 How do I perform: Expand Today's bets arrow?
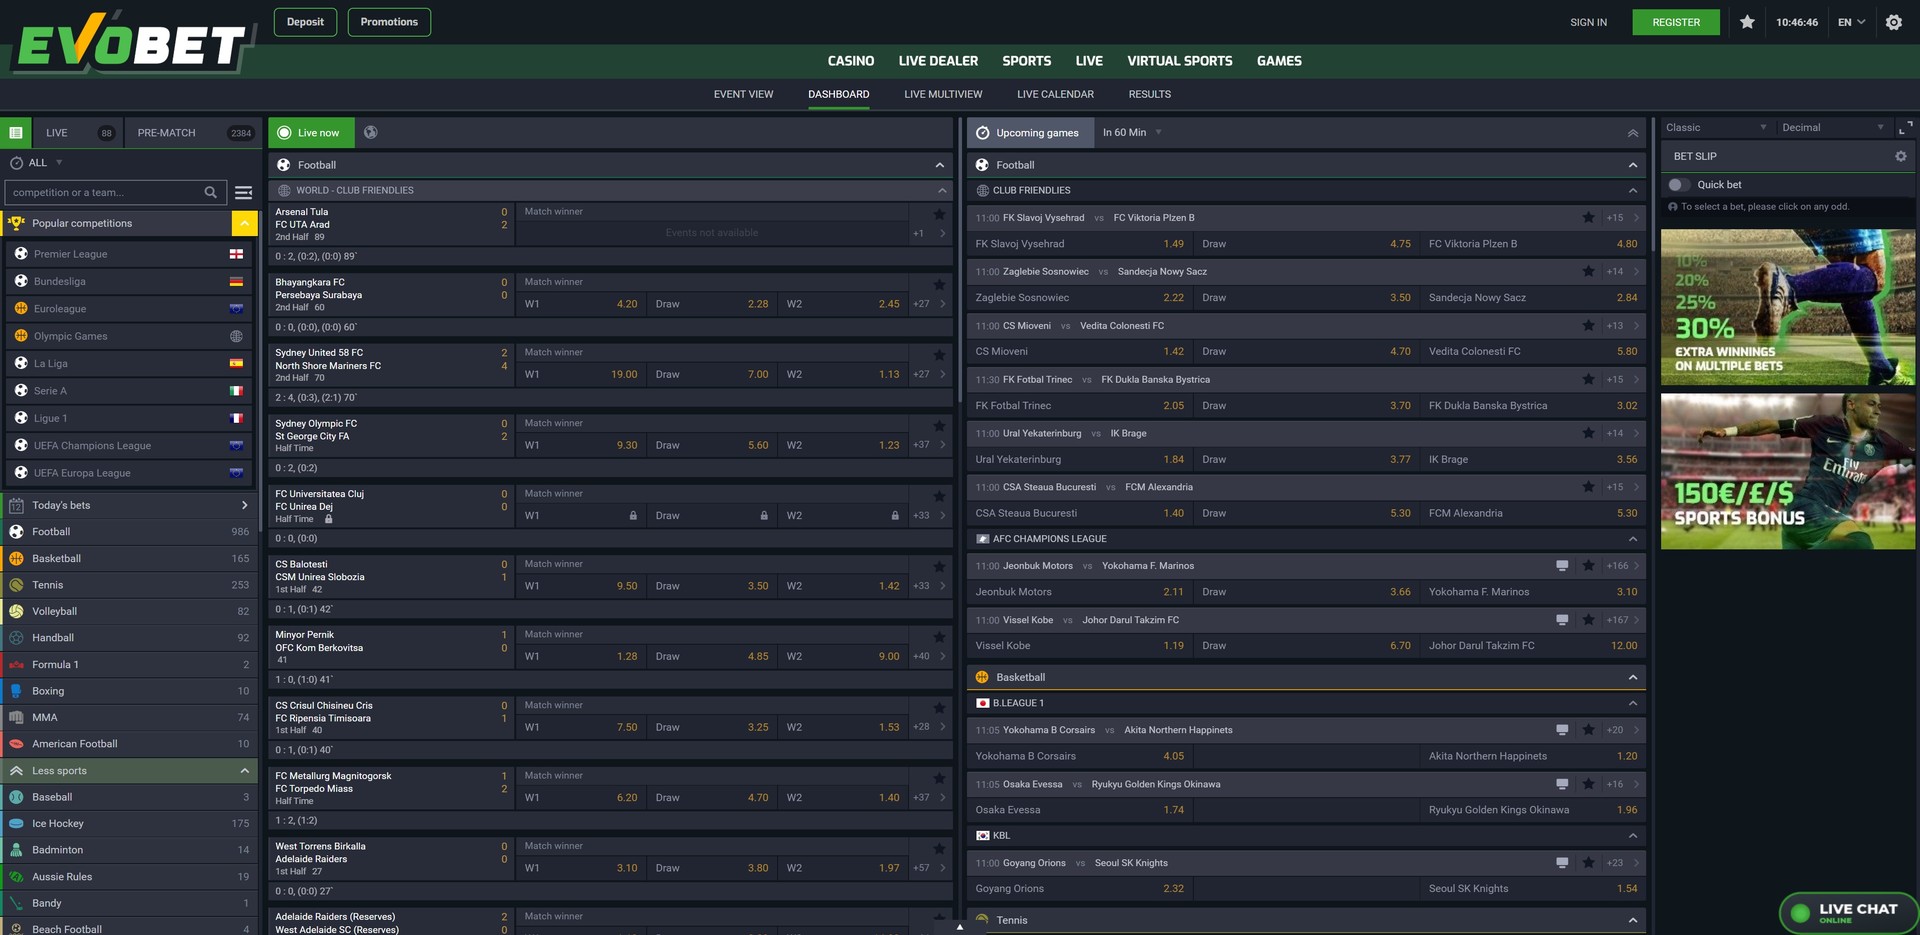click(x=244, y=505)
